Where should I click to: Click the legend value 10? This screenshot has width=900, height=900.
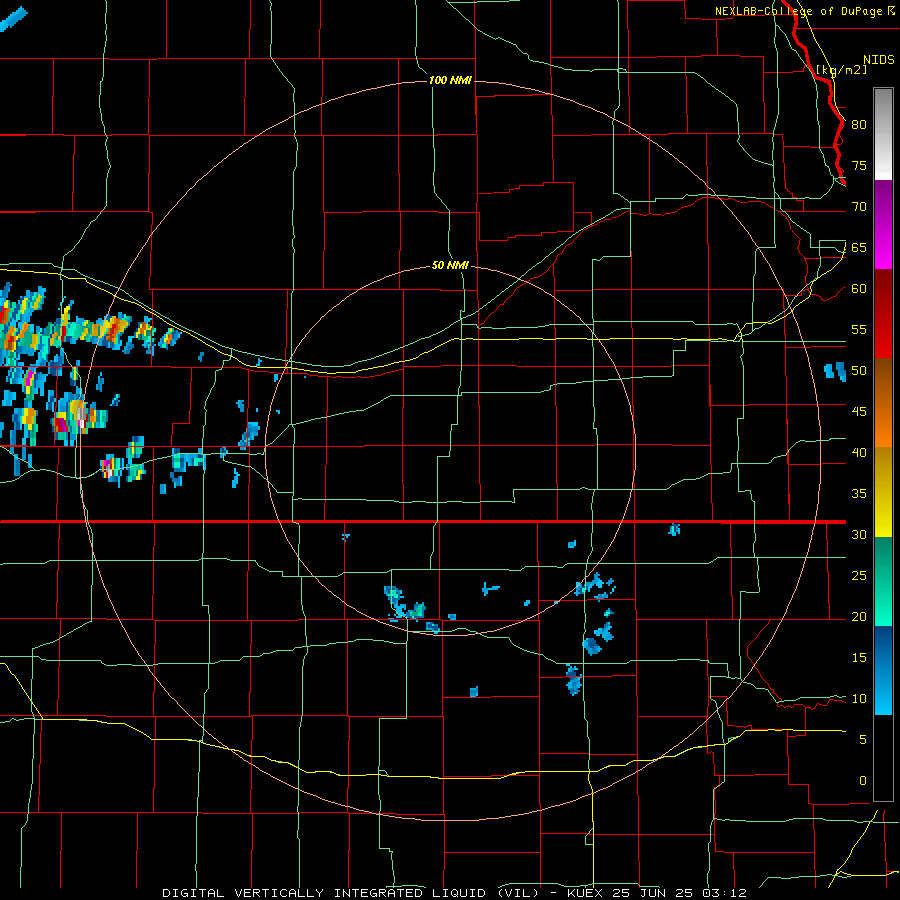point(859,699)
